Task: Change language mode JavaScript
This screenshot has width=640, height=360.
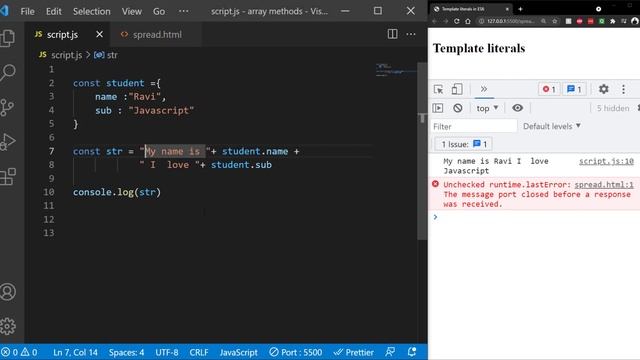Action: click(x=238, y=352)
